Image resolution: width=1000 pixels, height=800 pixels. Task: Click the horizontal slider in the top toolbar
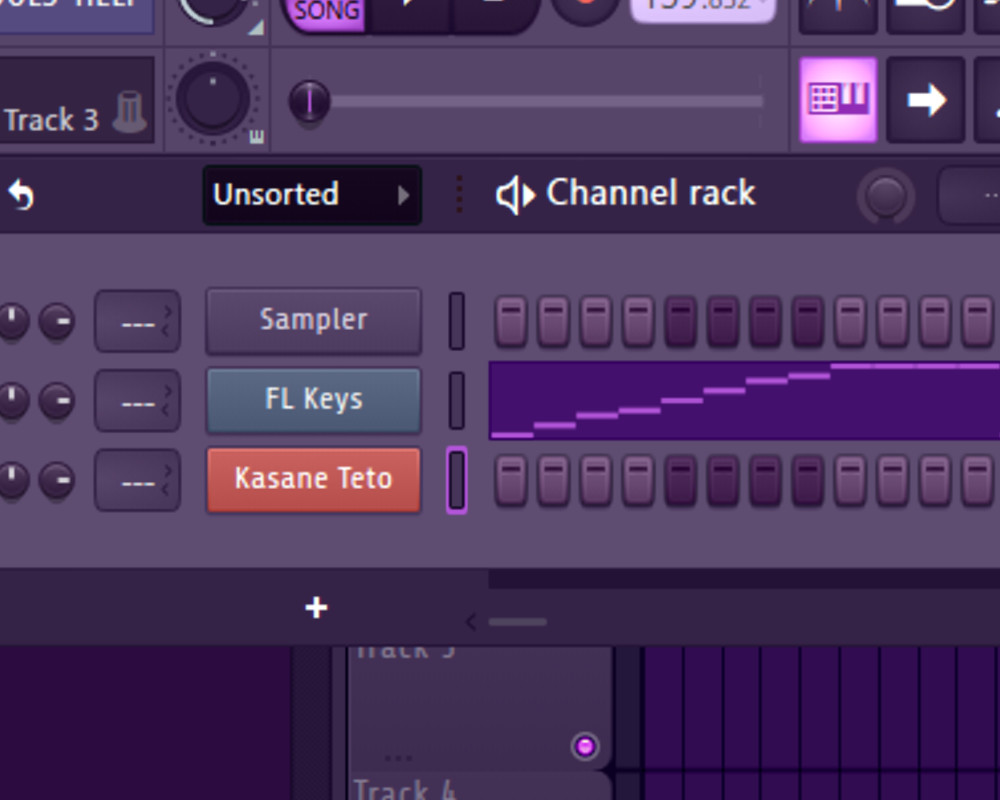(x=310, y=99)
